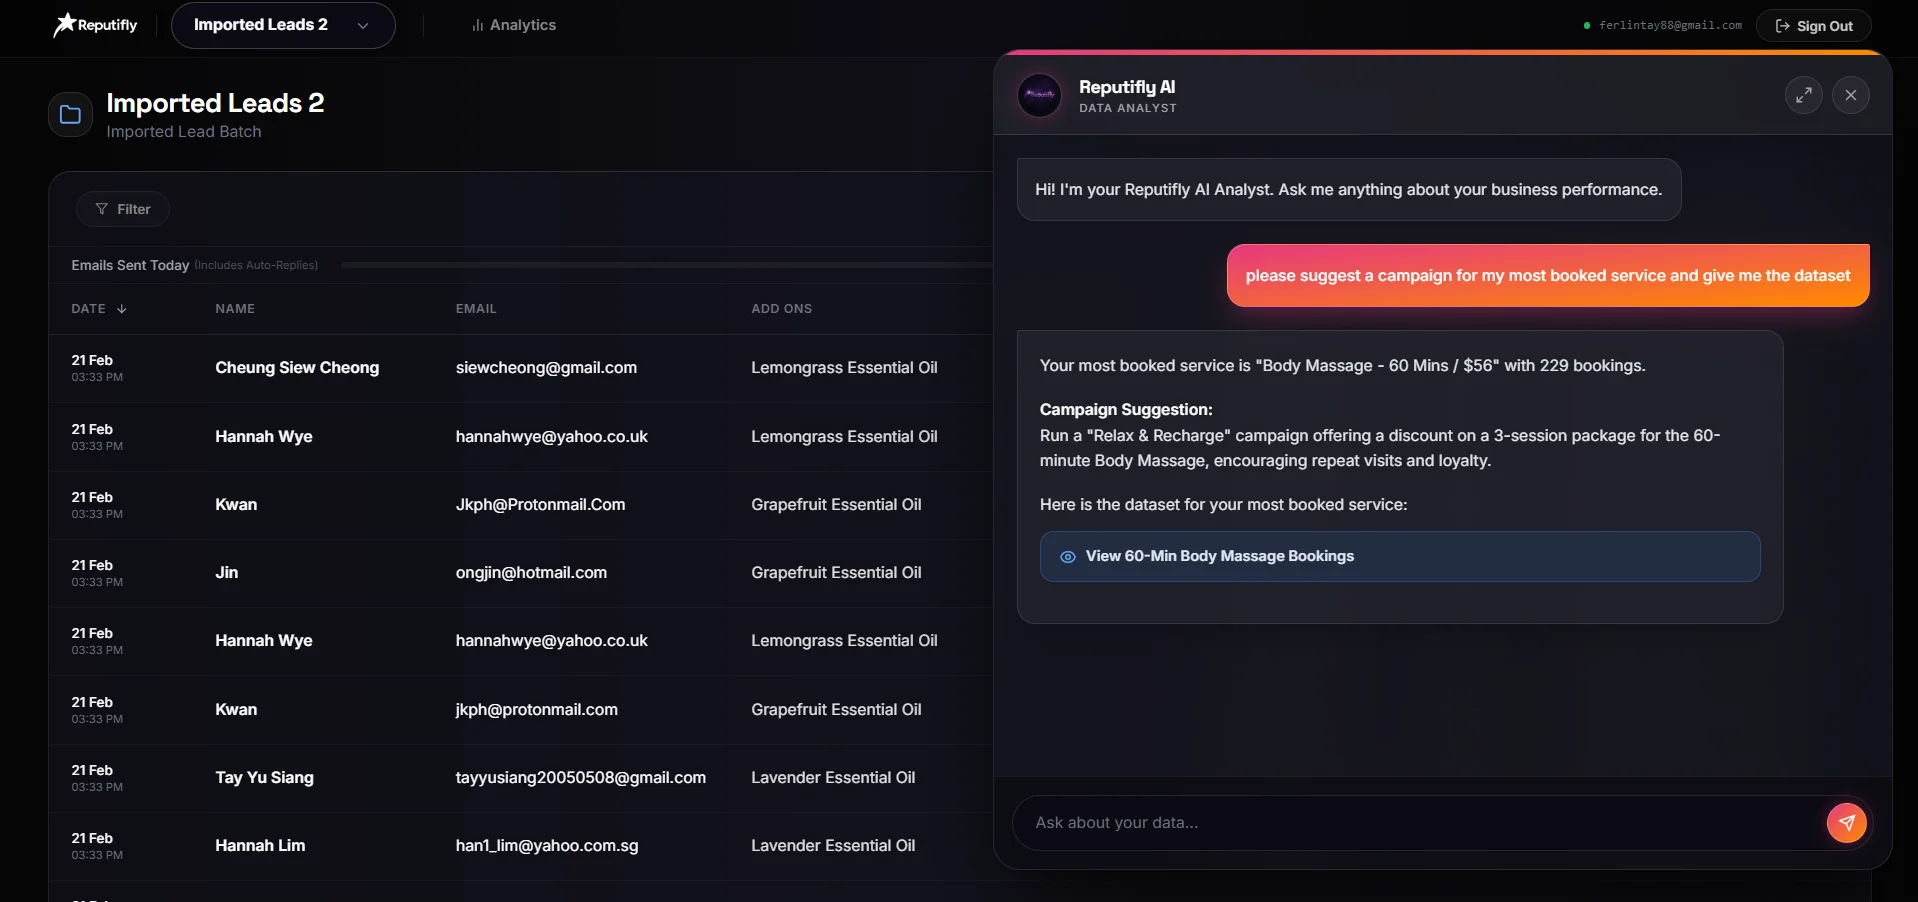
Task: Click email ongjin@hotmail.com
Action: (x=531, y=573)
